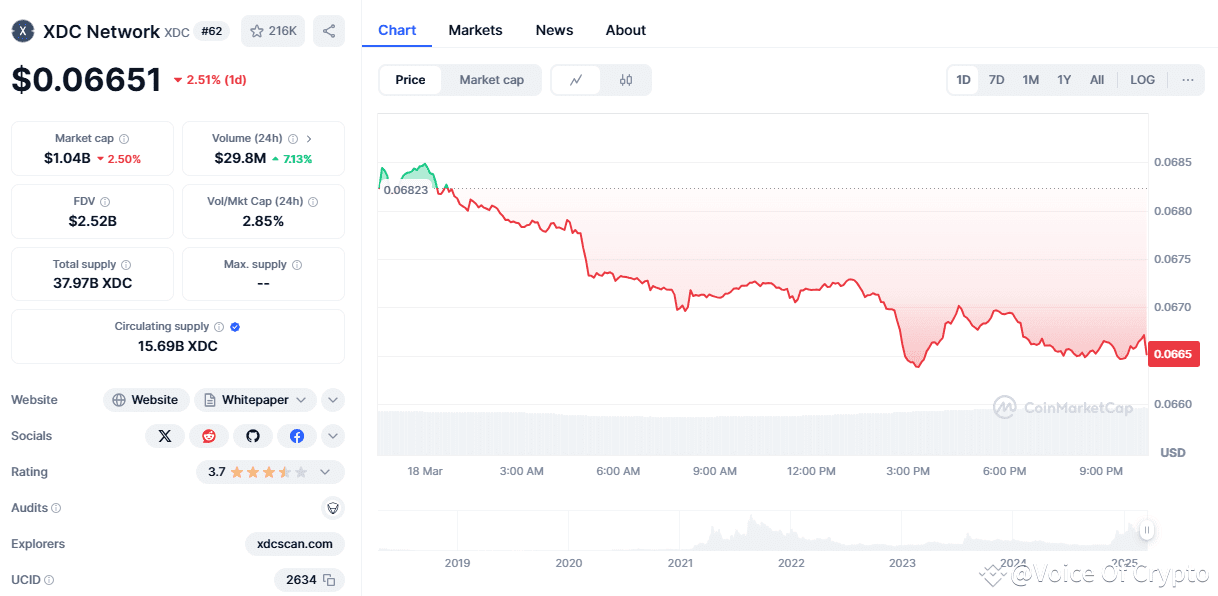Click the 2.51% (1d) change indicator
This screenshot has height=596, width=1218.
[210, 80]
